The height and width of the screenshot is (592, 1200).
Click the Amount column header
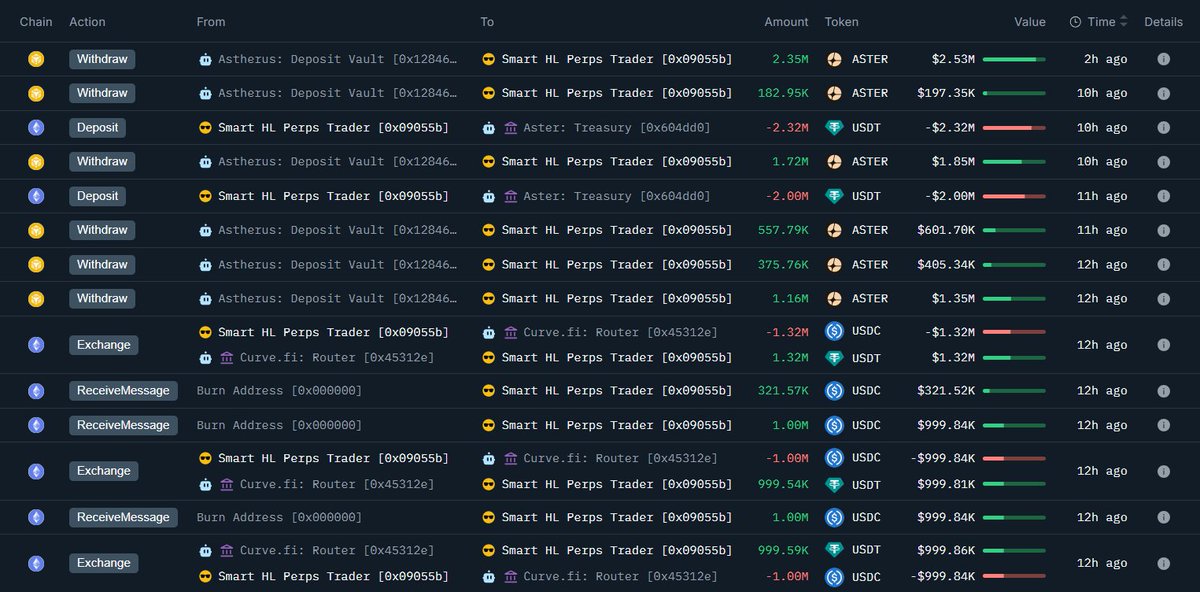coord(786,21)
